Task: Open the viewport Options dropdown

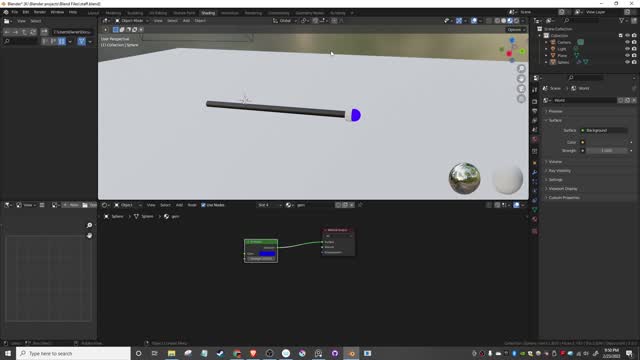Action: tap(516, 29)
